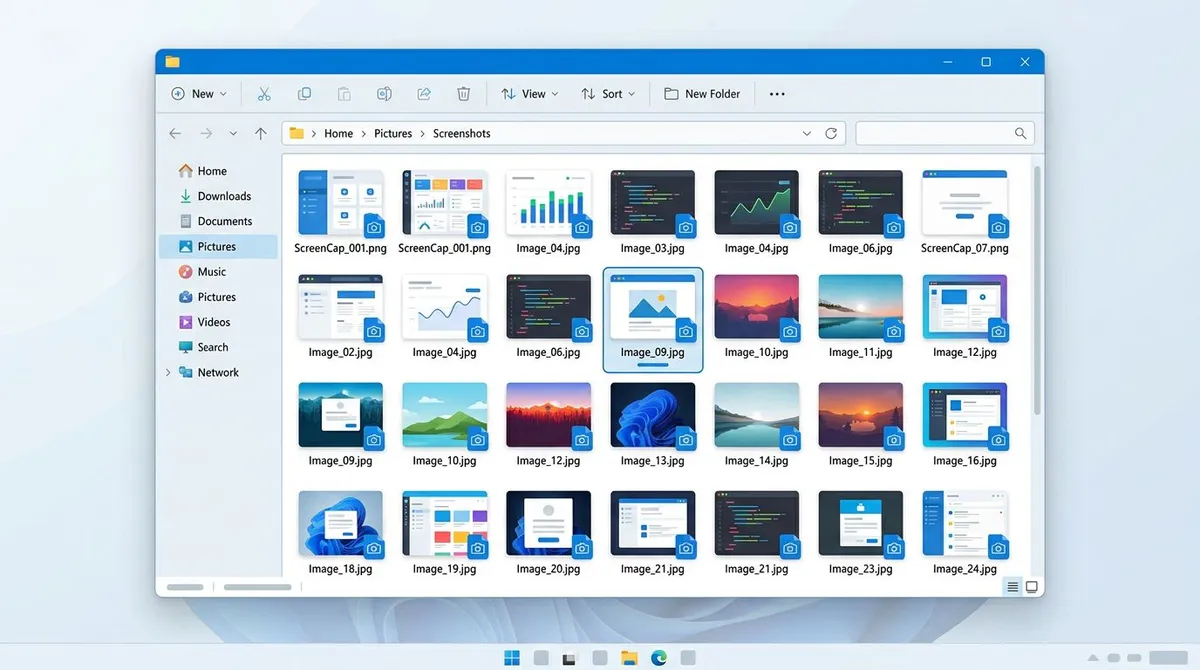The height and width of the screenshot is (670, 1200).
Task: Open the View dropdown menu
Action: pyautogui.click(x=530, y=94)
